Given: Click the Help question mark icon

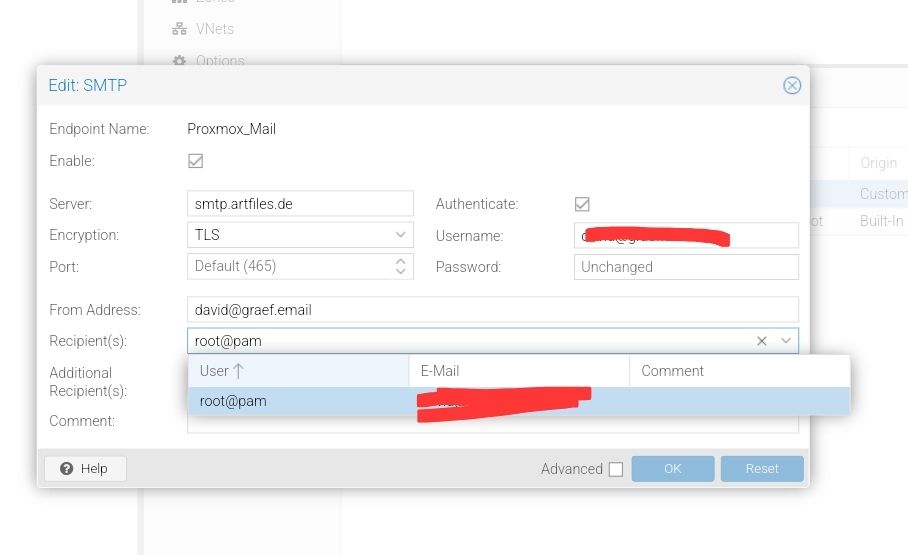Looking at the screenshot, I should click(67, 469).
